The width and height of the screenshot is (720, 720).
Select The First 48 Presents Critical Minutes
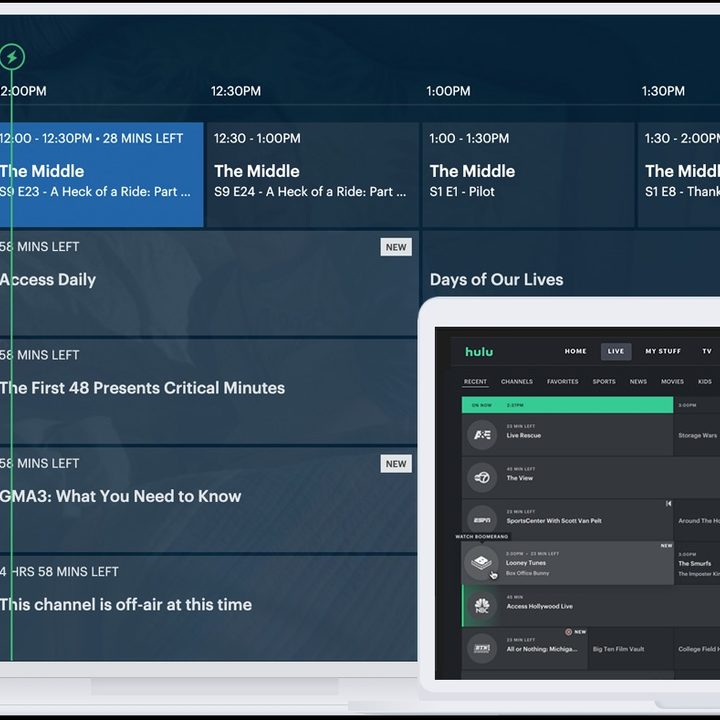[208, 392]
